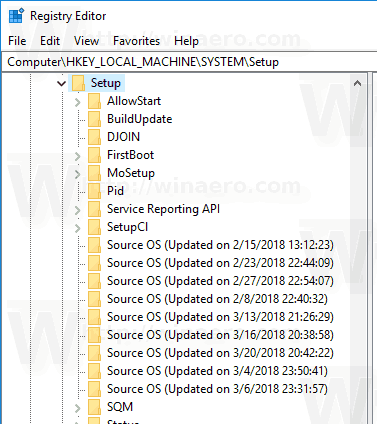Open the File menu
The width and height of the screenshot is (377, 424).
17,41
